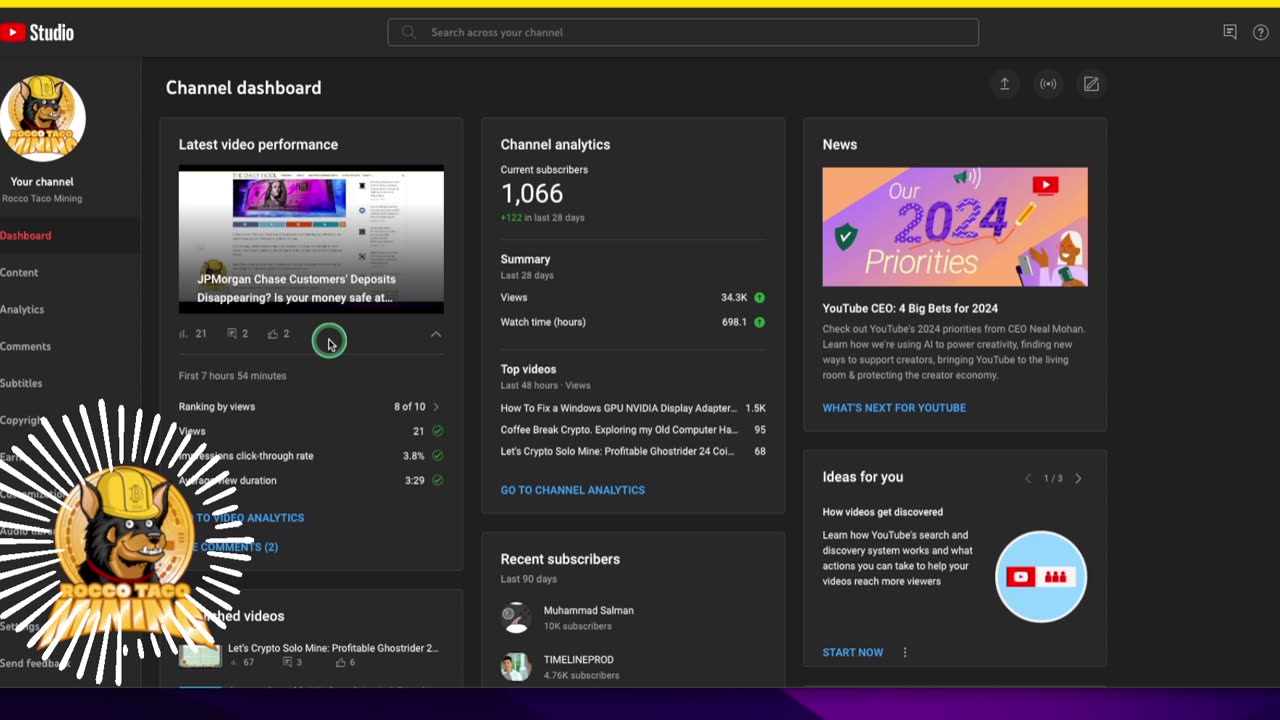Open the three-dot menu beside START NOW
The height and width of the screenshot is (720, 1280).
click(905, 653)
